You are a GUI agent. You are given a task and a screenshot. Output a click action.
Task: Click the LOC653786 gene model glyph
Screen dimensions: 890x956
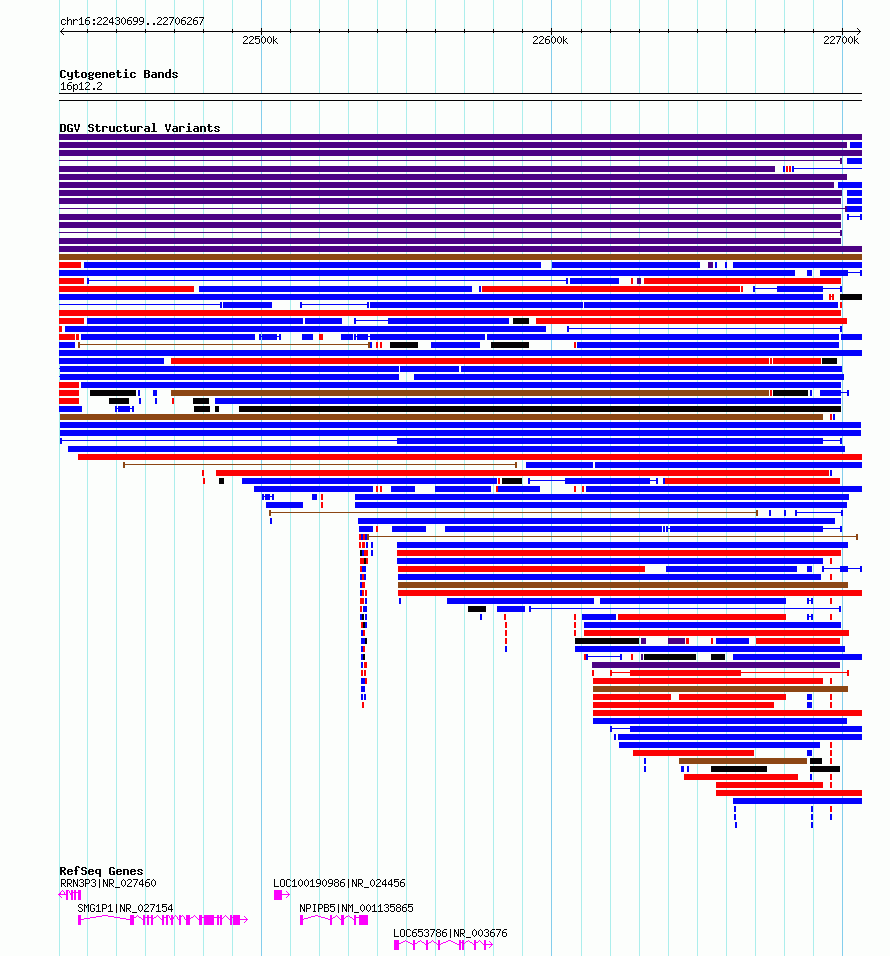pos(443,945)
